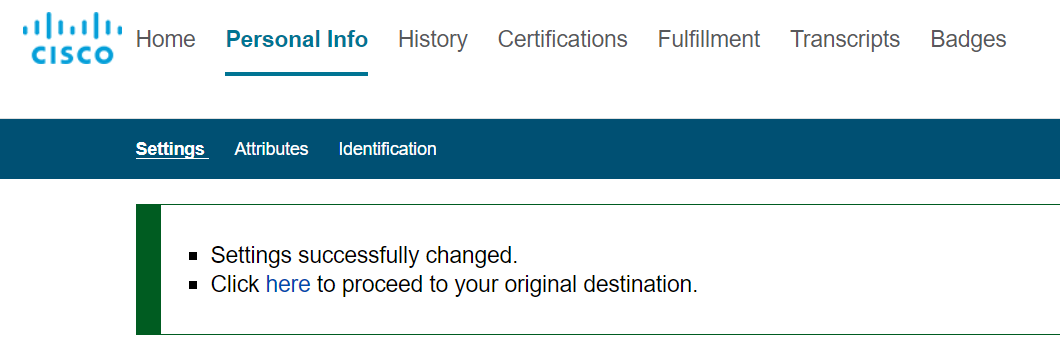Select the Personal Info tab
The width and height of the screenshot is (1060, 360).
pos(297,39)
